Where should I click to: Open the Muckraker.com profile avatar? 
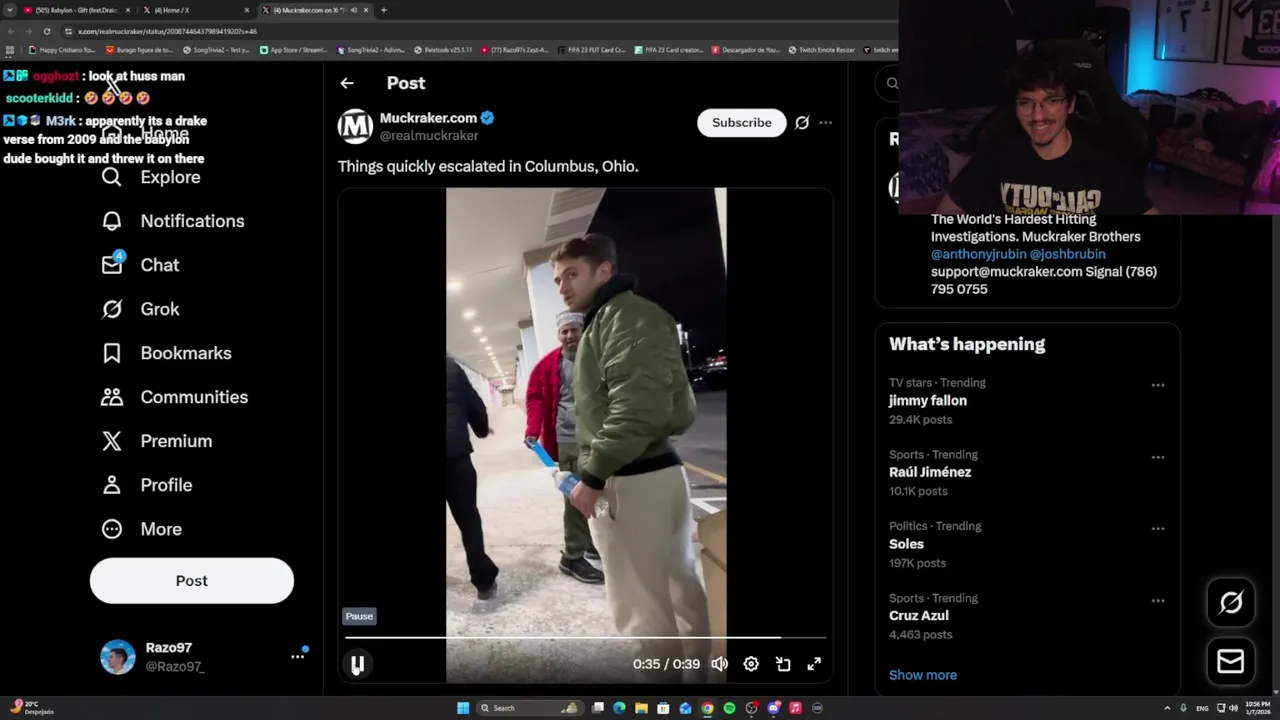coord(355,126)
